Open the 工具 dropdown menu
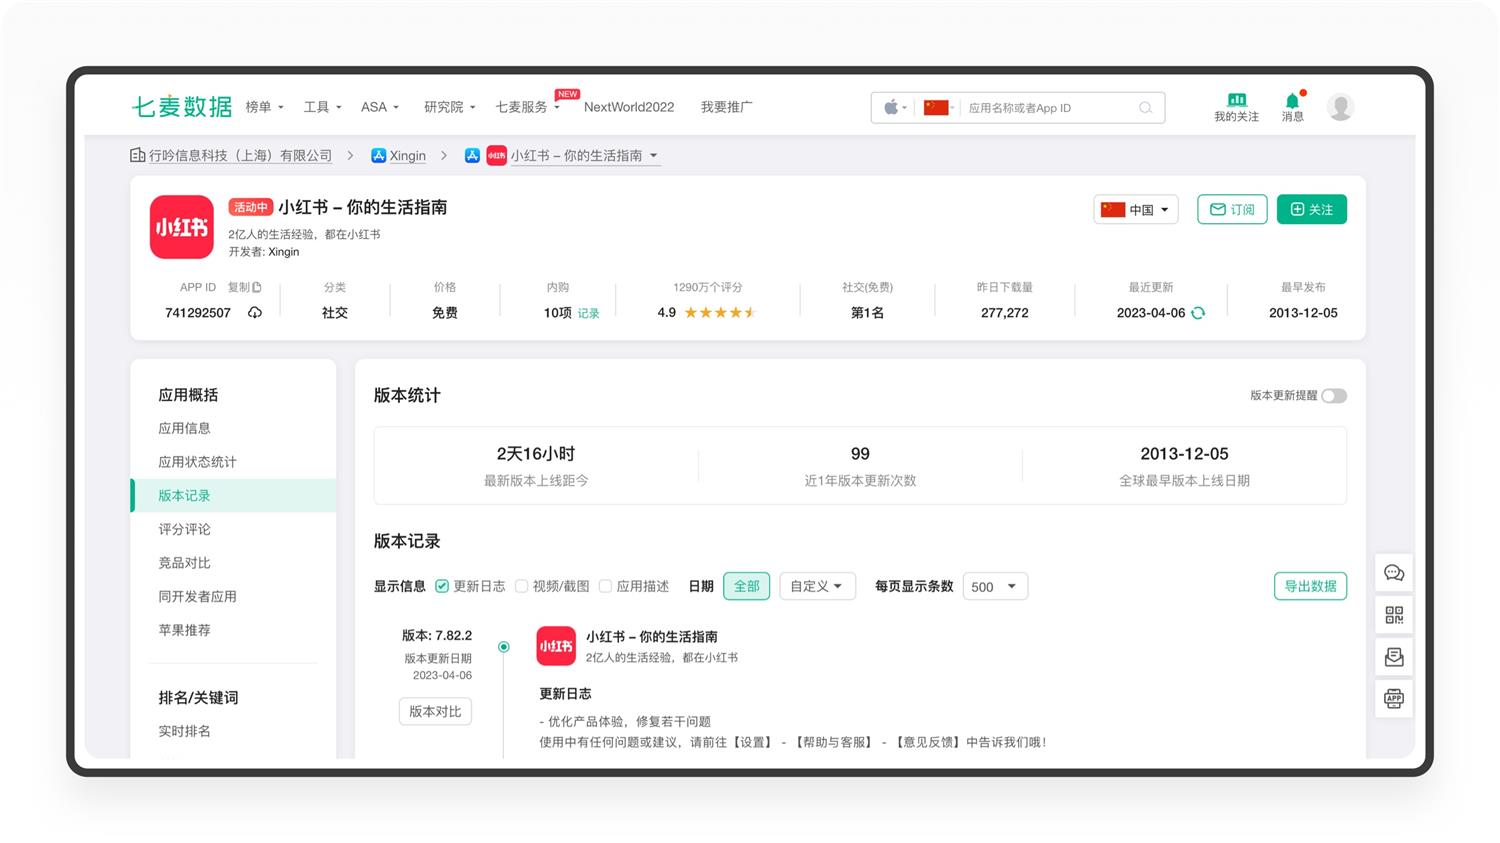This screenshot has width=1500, height=843. click(x=323, y=107)
